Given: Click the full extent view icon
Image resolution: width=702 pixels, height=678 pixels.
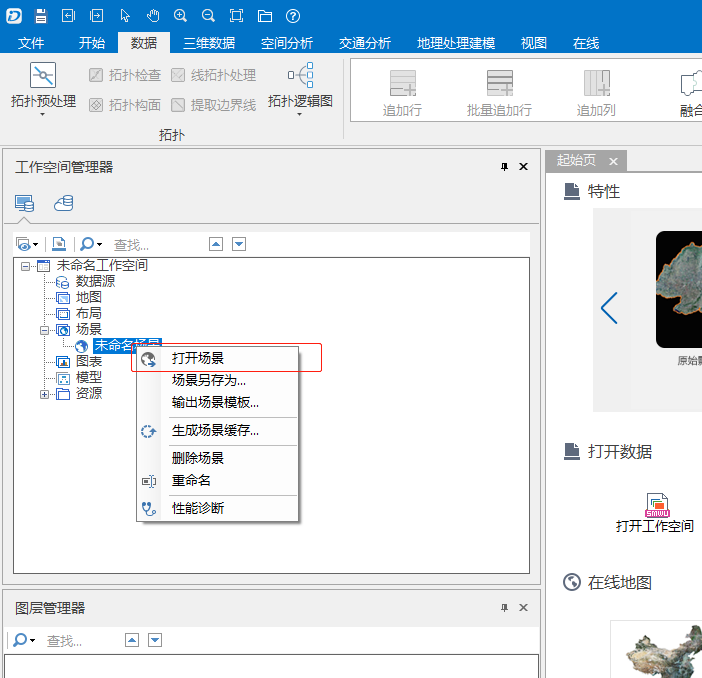Looking at the screenshot, I should pyautogui.click(x=236, y=15).
